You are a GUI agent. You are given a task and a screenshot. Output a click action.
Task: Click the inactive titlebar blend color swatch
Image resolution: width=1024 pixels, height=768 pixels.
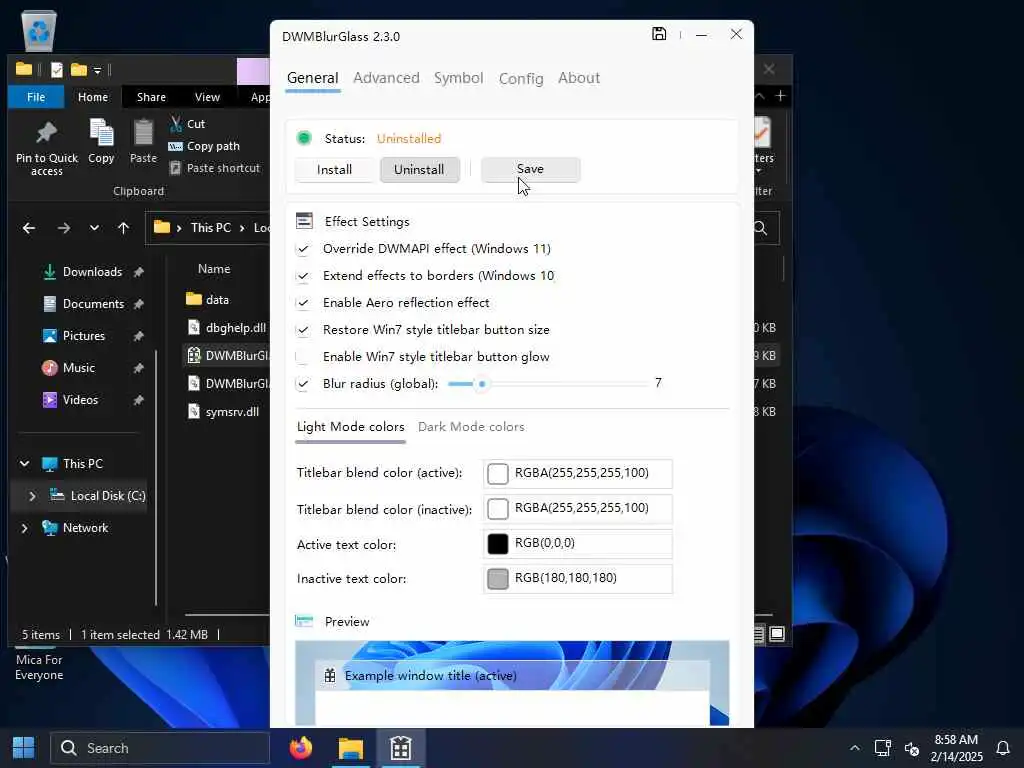(498, 508)
